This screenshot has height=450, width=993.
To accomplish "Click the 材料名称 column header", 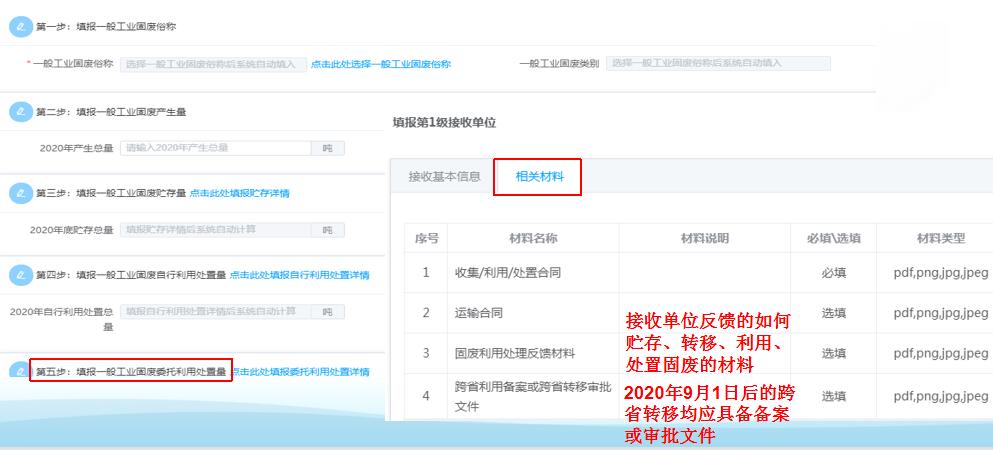I will point(532,238).
